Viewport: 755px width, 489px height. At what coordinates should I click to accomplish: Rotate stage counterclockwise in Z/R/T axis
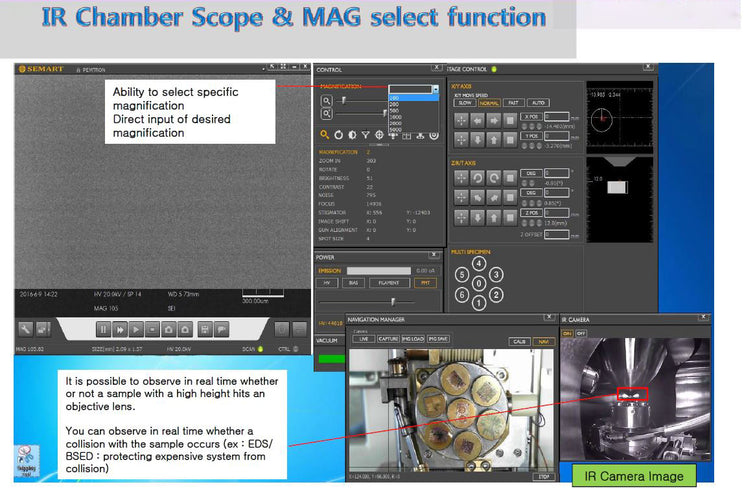tap(477, 178)
